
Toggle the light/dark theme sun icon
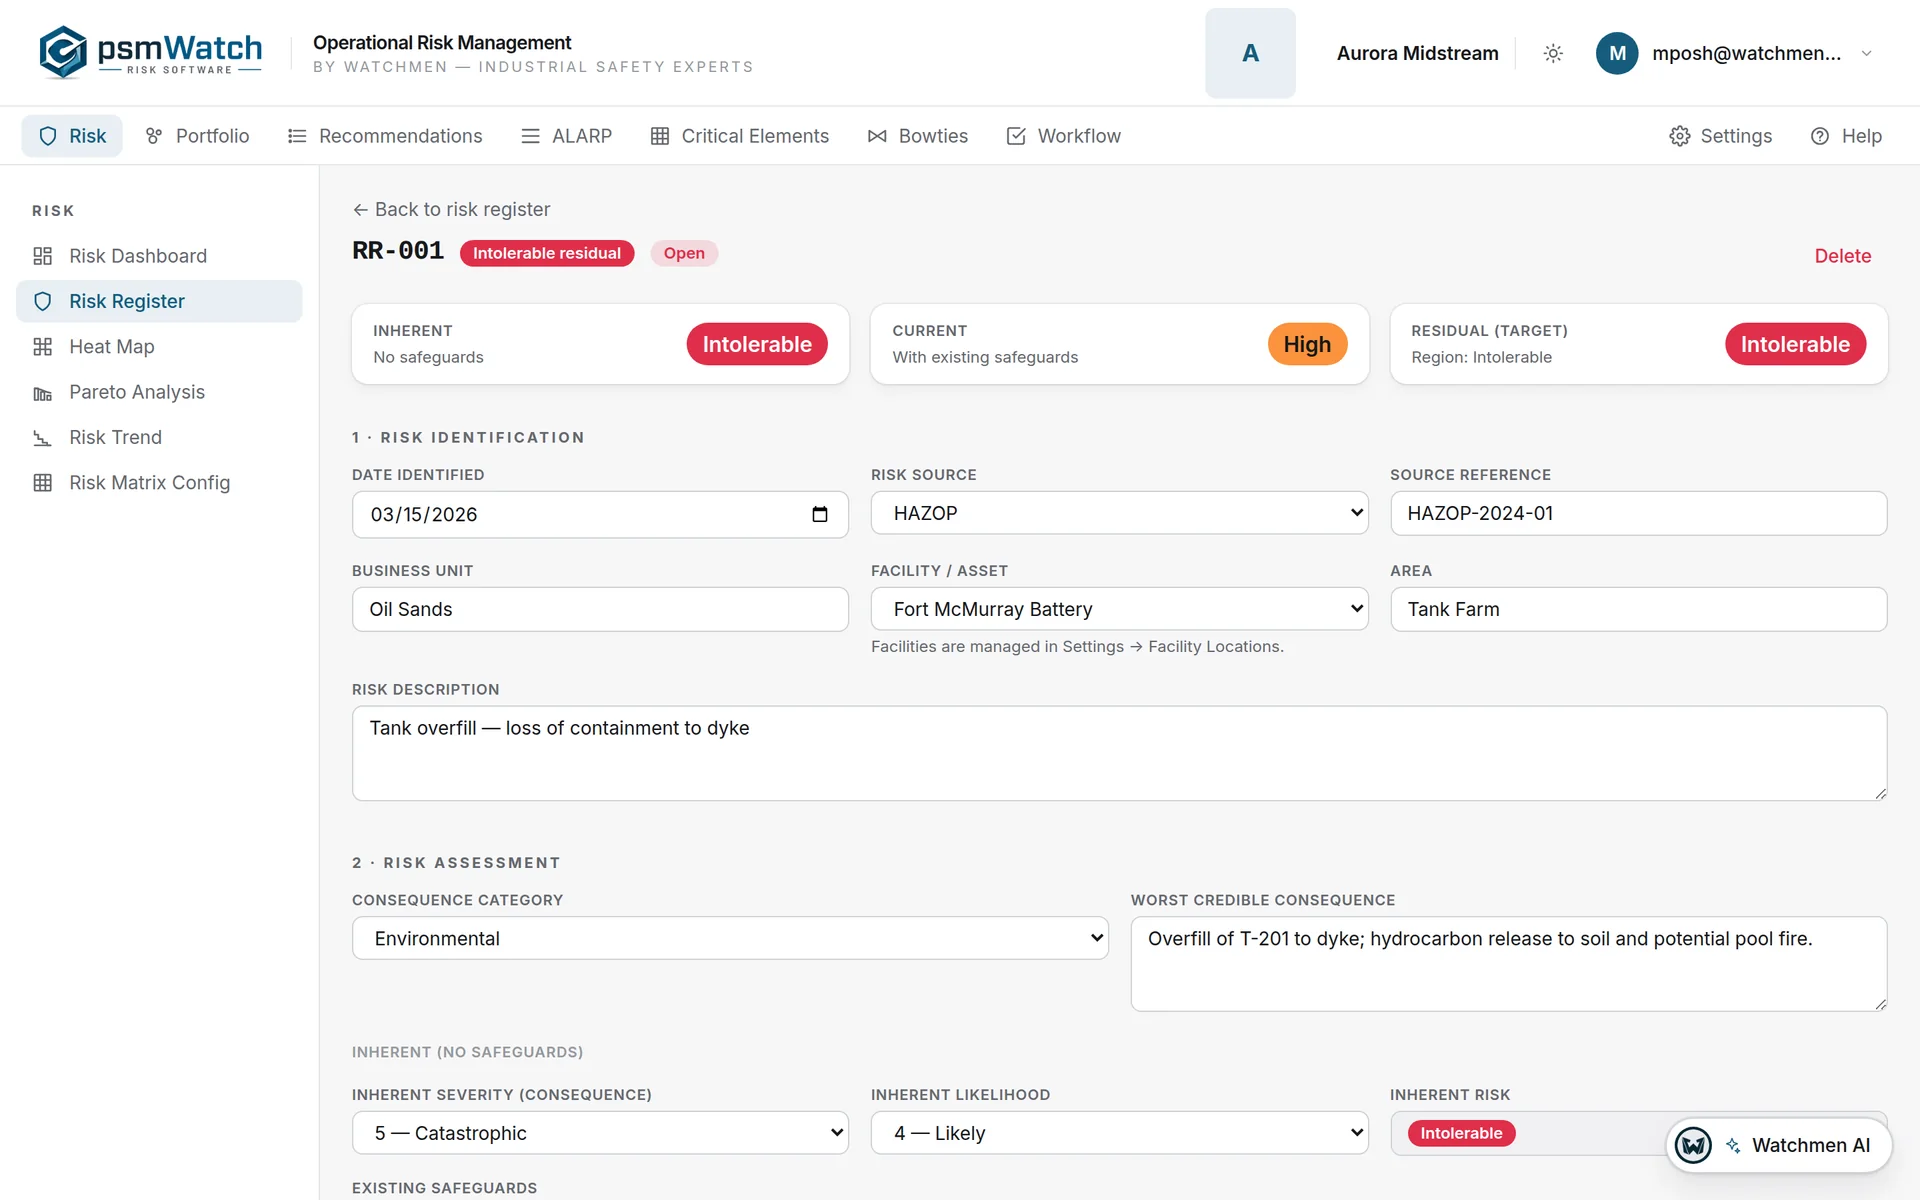(1553, 53)
